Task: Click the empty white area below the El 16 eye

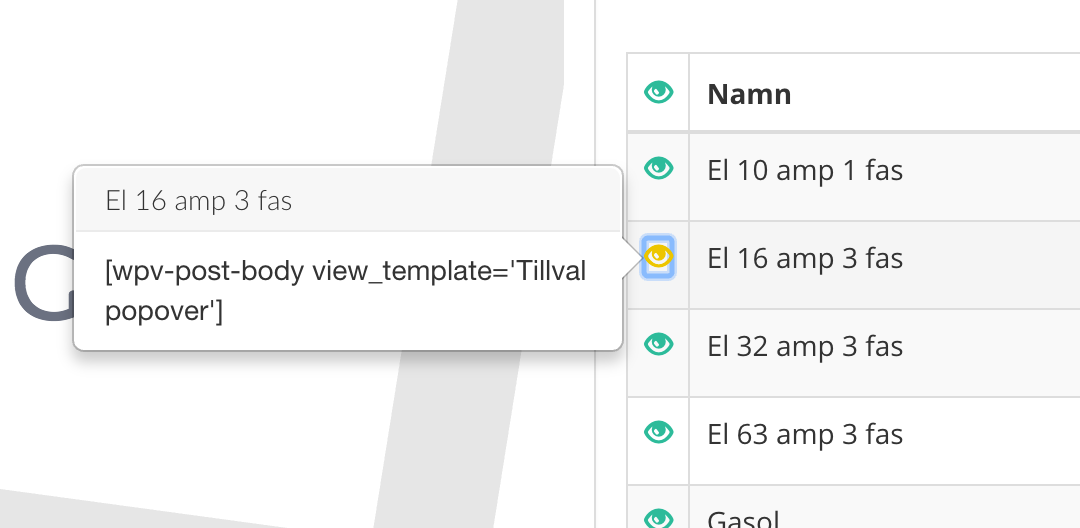Action: click(658, 295)
